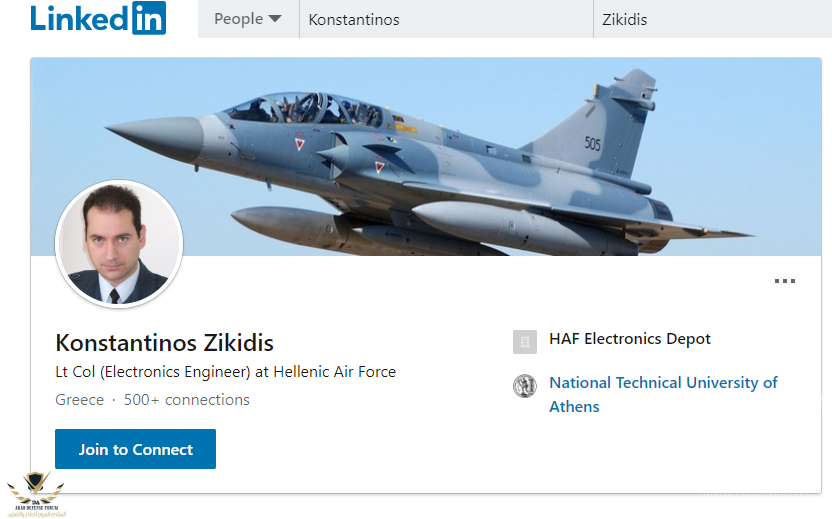Image resolution: width=832 pixels, height=519 pixels.
Task: Expand the People search-type dropdown arrow
Action: pos(275,19)
